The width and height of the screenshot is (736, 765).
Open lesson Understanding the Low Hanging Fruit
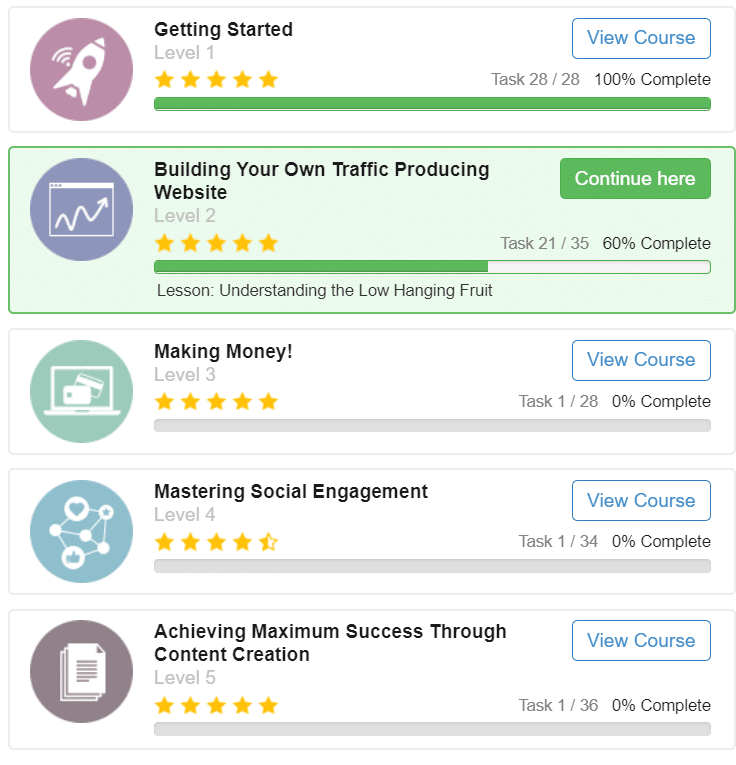pyautogui.click(x=324, y=290)
